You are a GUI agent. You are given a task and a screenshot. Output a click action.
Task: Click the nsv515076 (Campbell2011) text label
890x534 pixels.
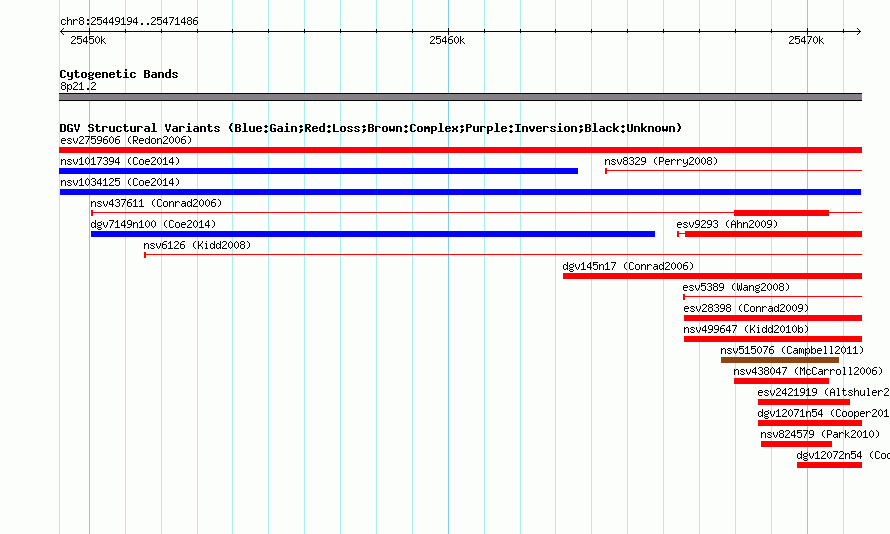[792, 350]
